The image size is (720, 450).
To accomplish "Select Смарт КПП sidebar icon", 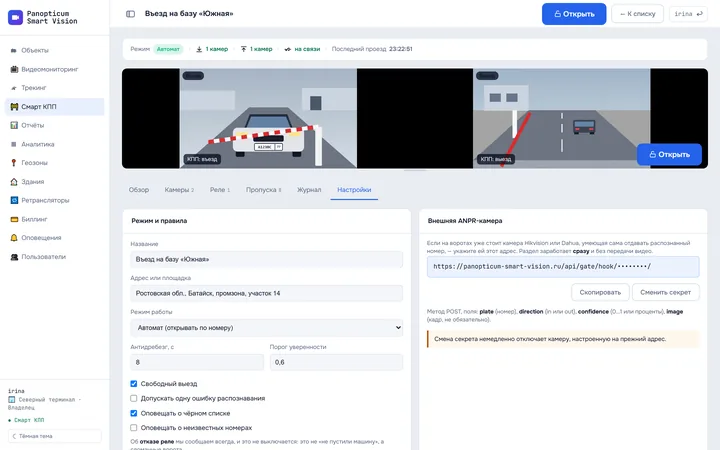I will click(14, 107).
